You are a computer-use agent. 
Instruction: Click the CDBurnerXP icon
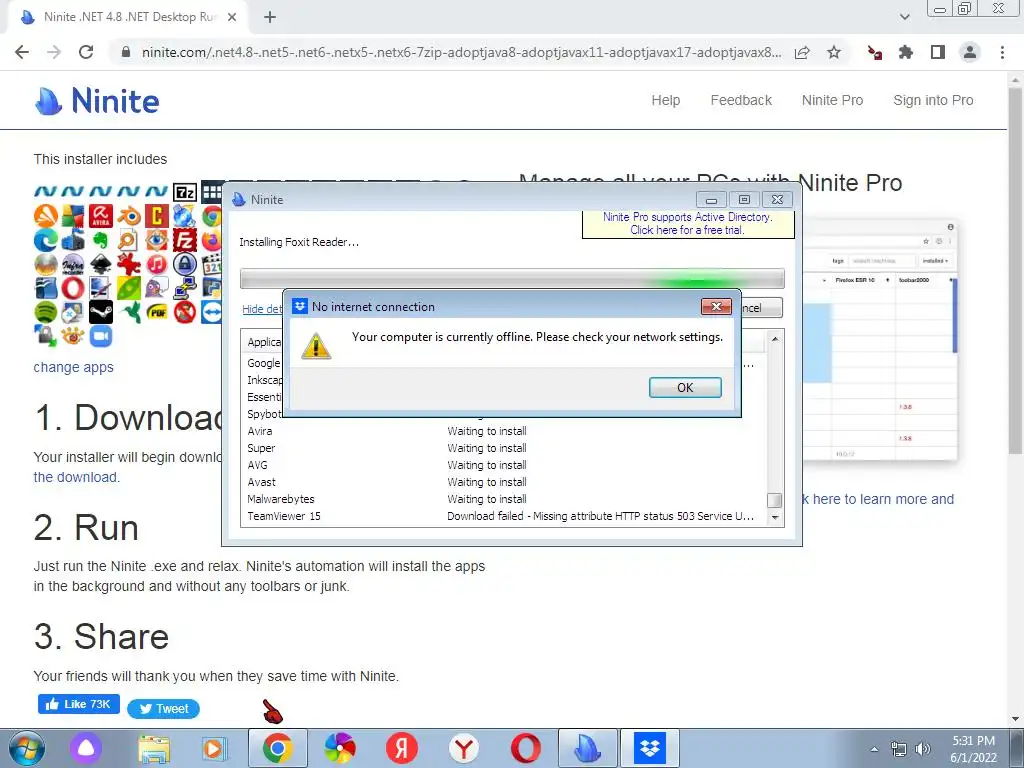point(185,216)
